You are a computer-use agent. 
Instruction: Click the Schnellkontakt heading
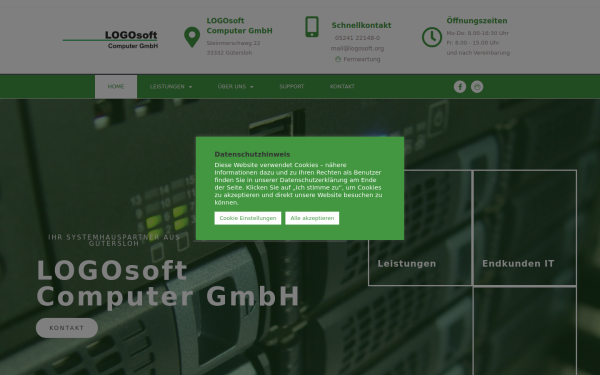[x=361, y=25]
